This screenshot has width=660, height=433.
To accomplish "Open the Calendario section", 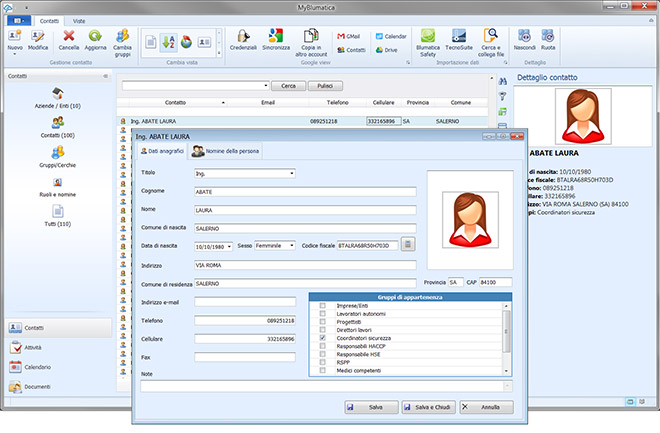I will [59, 367].
